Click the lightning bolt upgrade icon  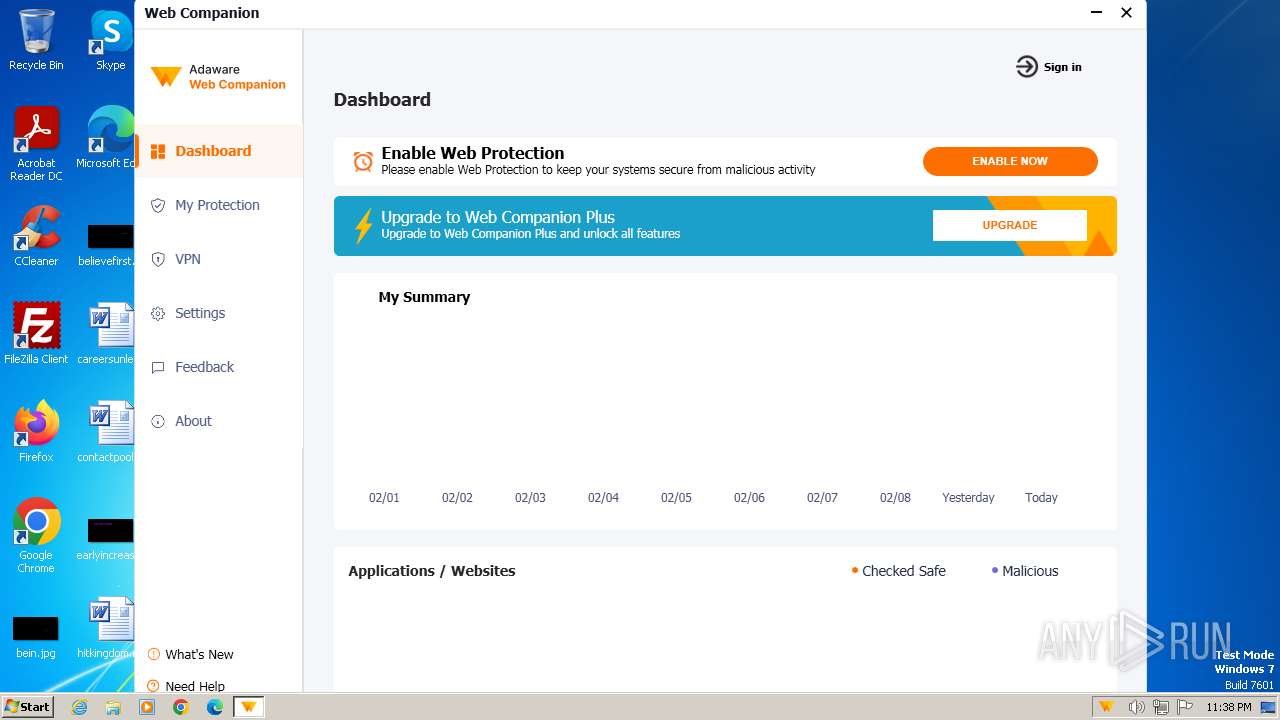click(364, 226)
